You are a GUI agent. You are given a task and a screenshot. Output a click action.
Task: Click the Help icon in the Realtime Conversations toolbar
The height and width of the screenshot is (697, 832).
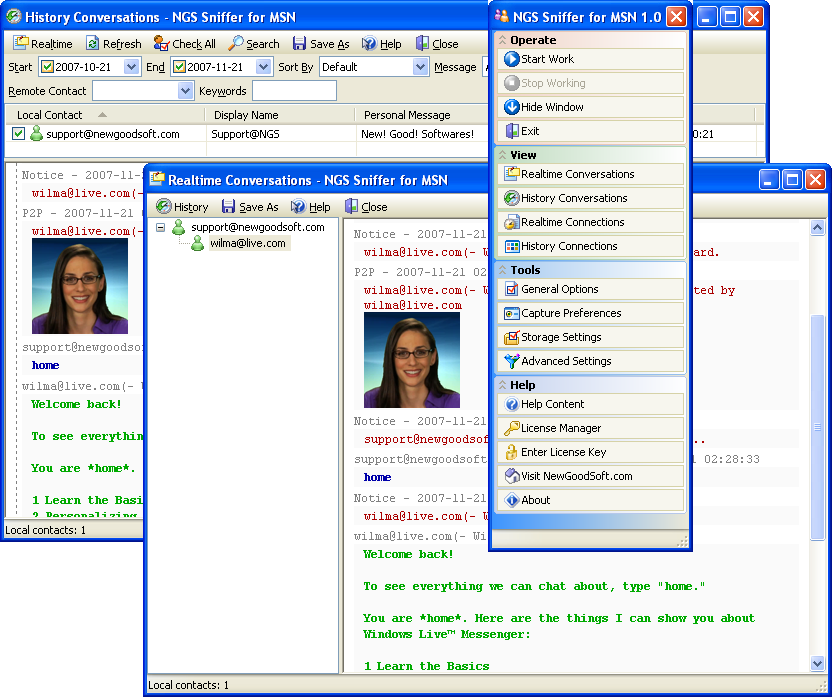point(298,206)
